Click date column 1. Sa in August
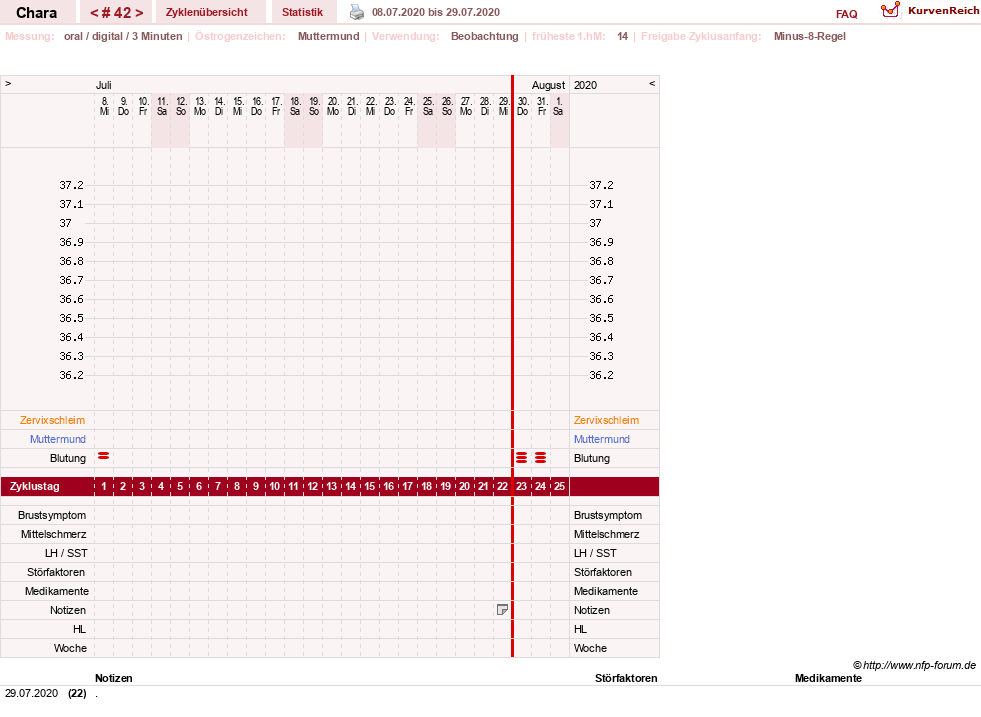The image size is (981, 717). pyautogui.click(x=558, y=106)
